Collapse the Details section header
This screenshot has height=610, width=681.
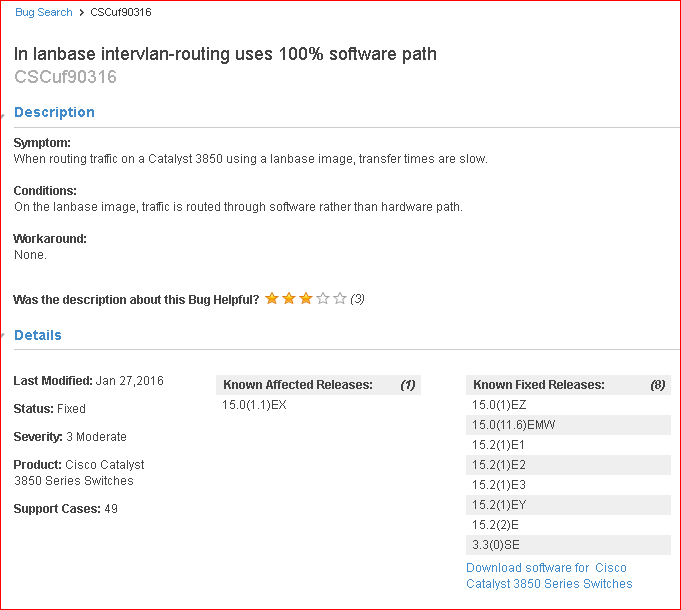[37, 335]
